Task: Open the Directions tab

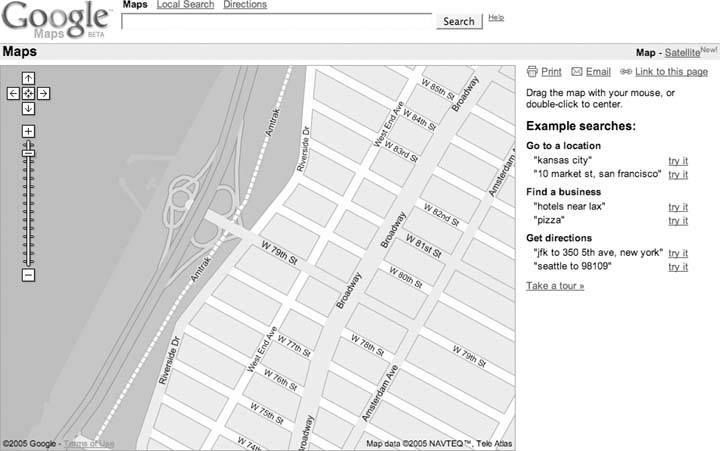Action: [x=245, y=5]
